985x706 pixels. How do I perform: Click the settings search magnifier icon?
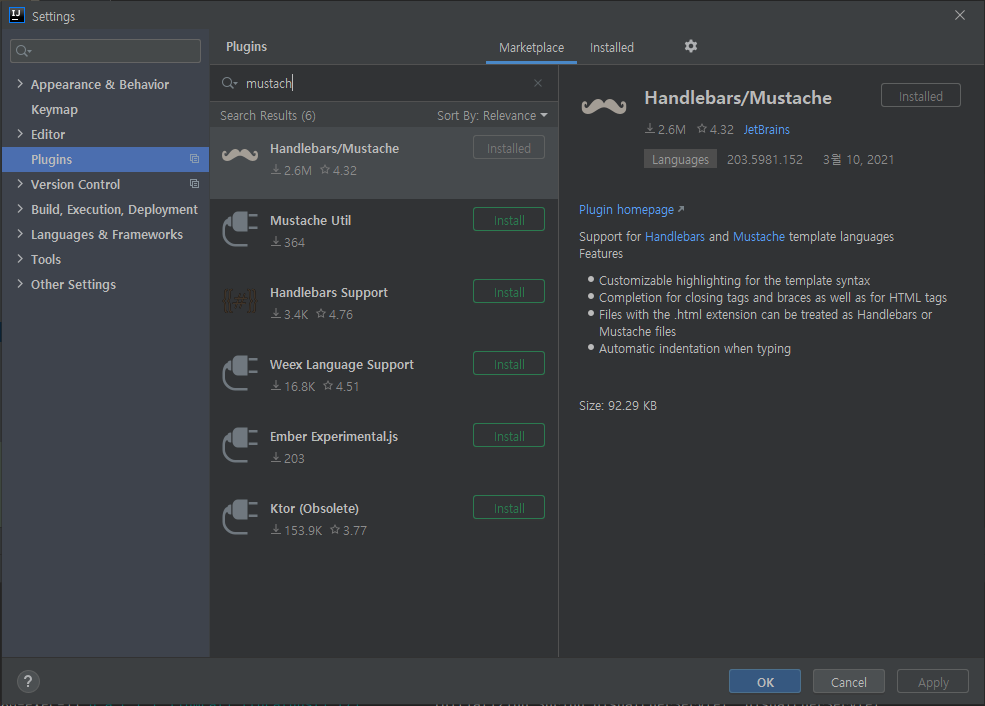pyautogui.click(x=23, y=51)
